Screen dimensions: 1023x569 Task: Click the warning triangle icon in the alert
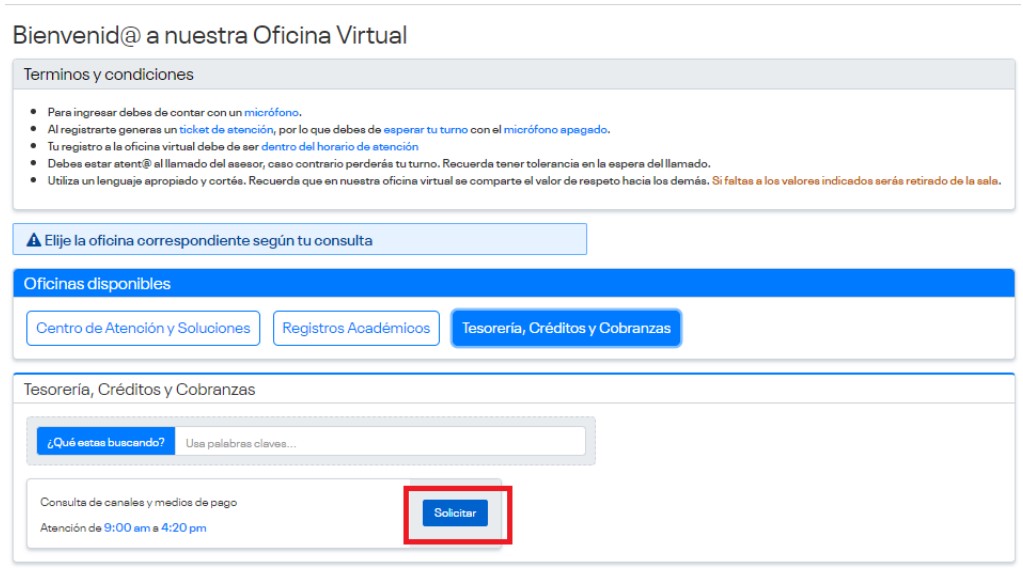[x=34, y=241]
